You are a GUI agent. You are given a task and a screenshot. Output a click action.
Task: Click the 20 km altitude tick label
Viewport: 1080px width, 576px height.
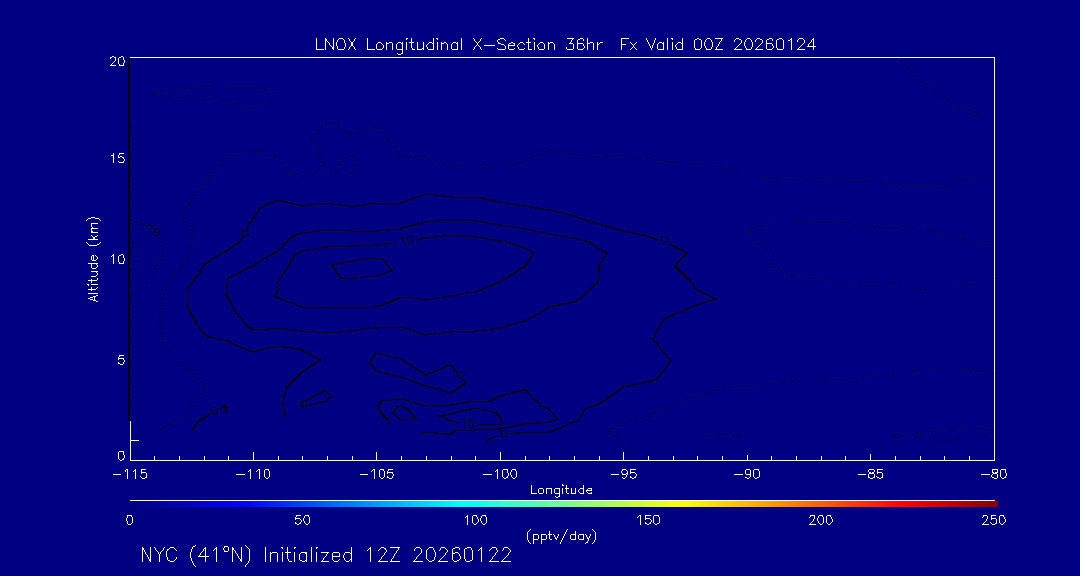(x=116, y=61)
